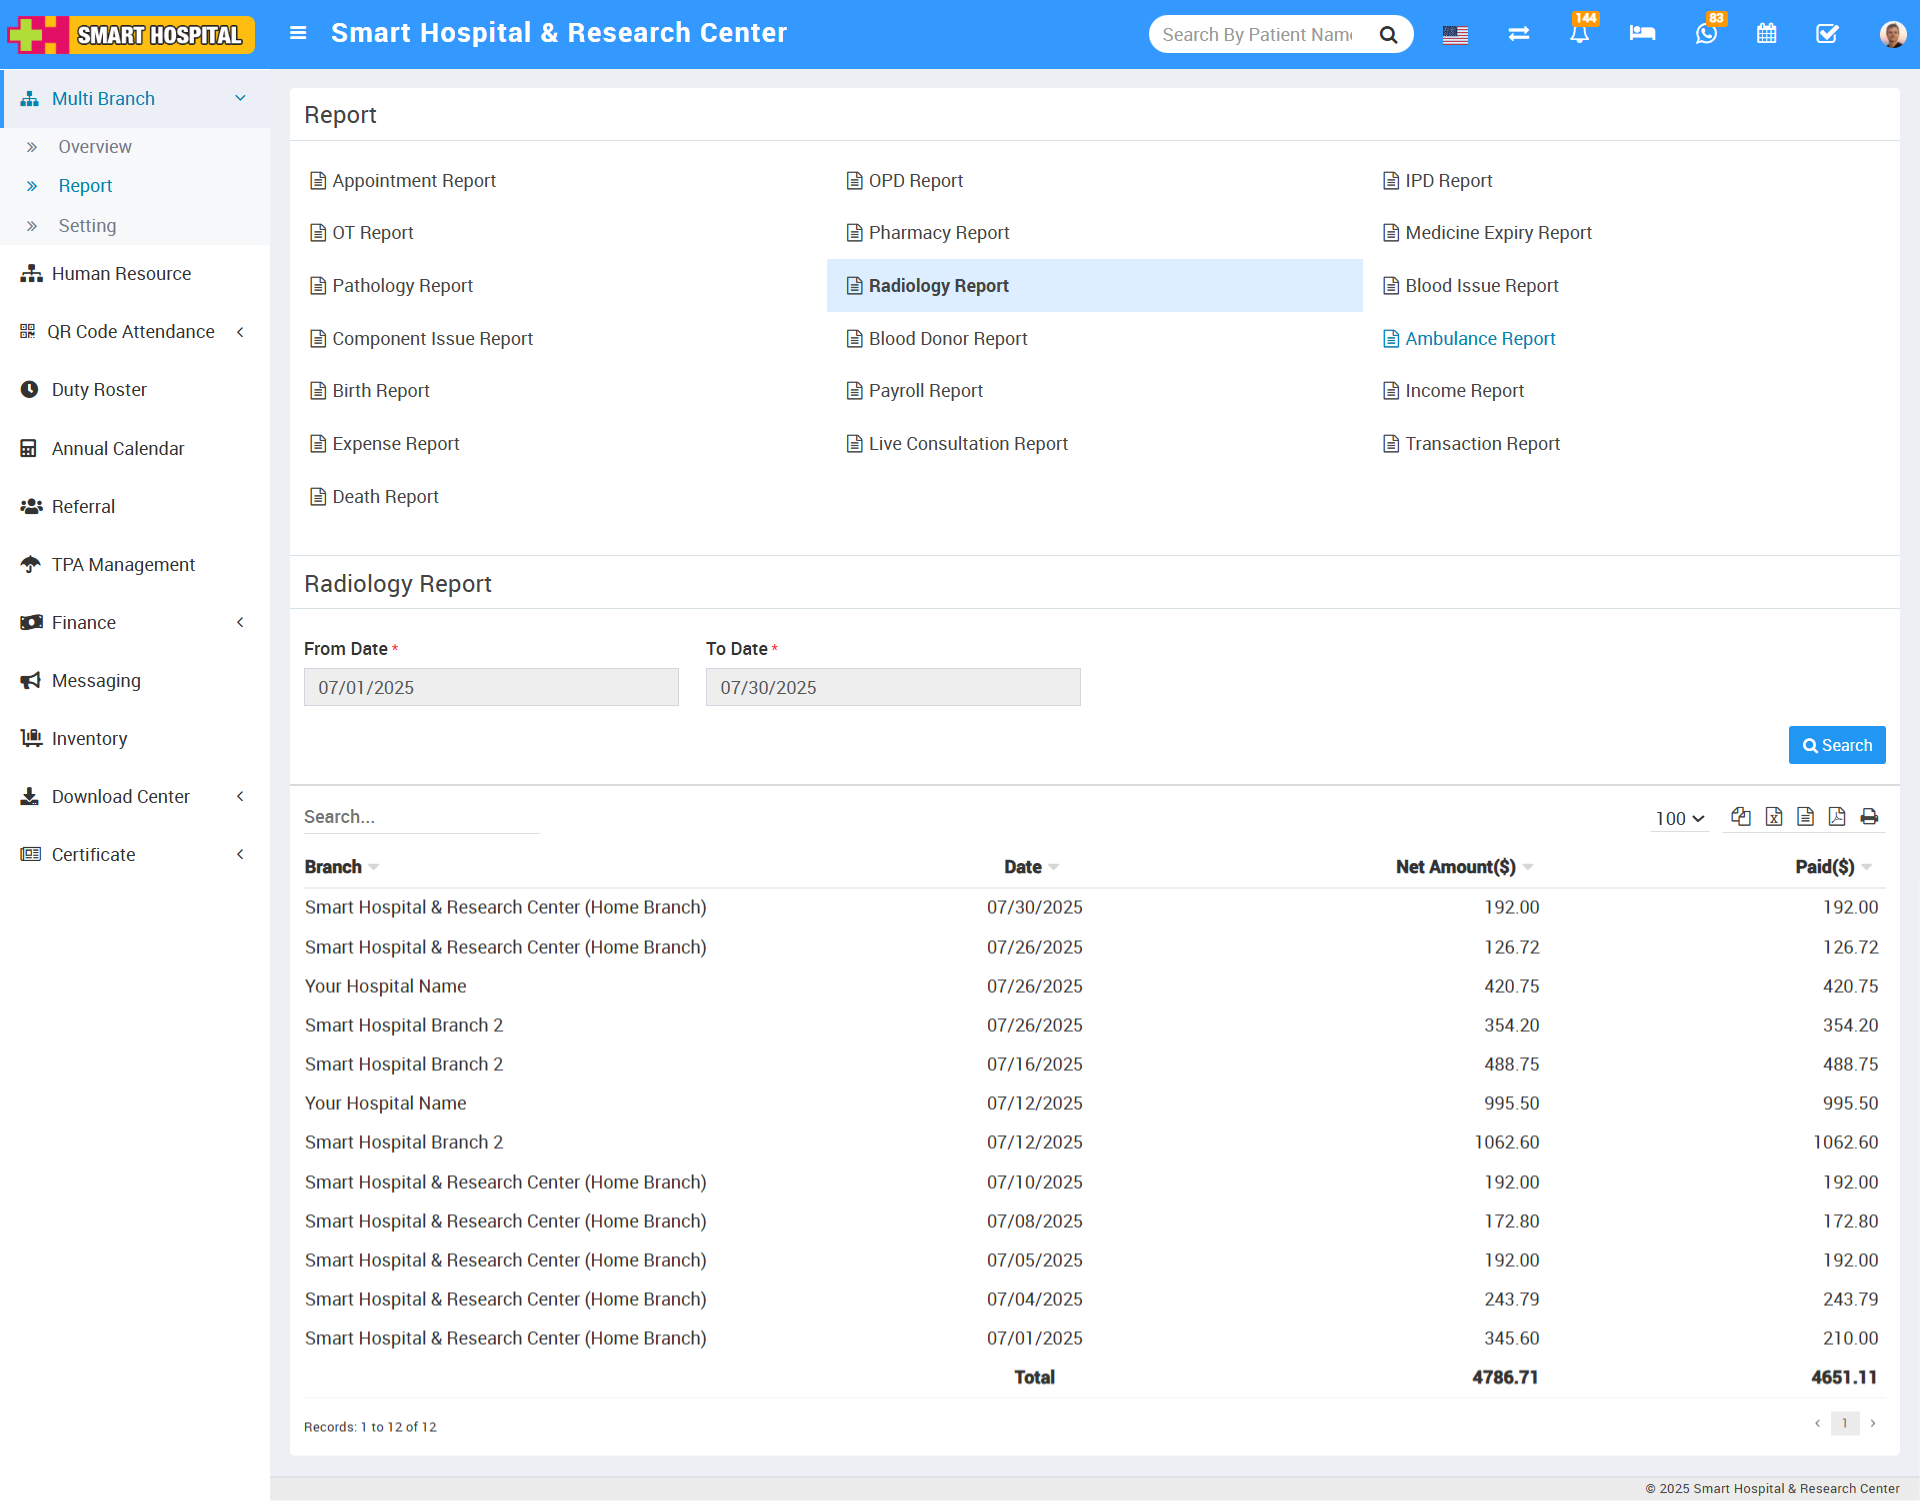Image resolution: width=1920 pixels, height=1502 pixels.
Task: Open the Blood Donor Report link
Action: [x=937, y=339]
